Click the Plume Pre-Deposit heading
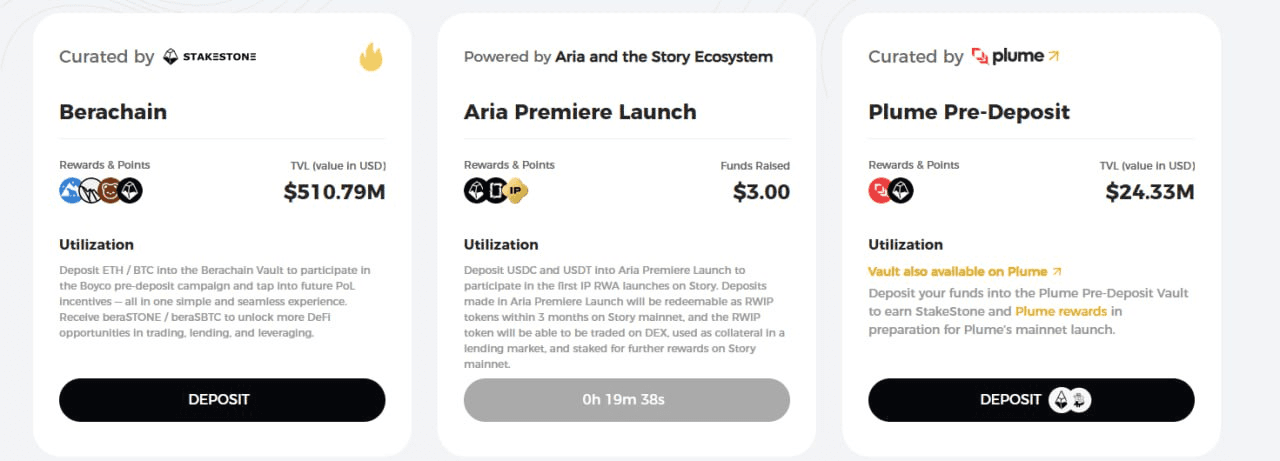Screen dimensions: 1280x461 (x=969, y=112)
